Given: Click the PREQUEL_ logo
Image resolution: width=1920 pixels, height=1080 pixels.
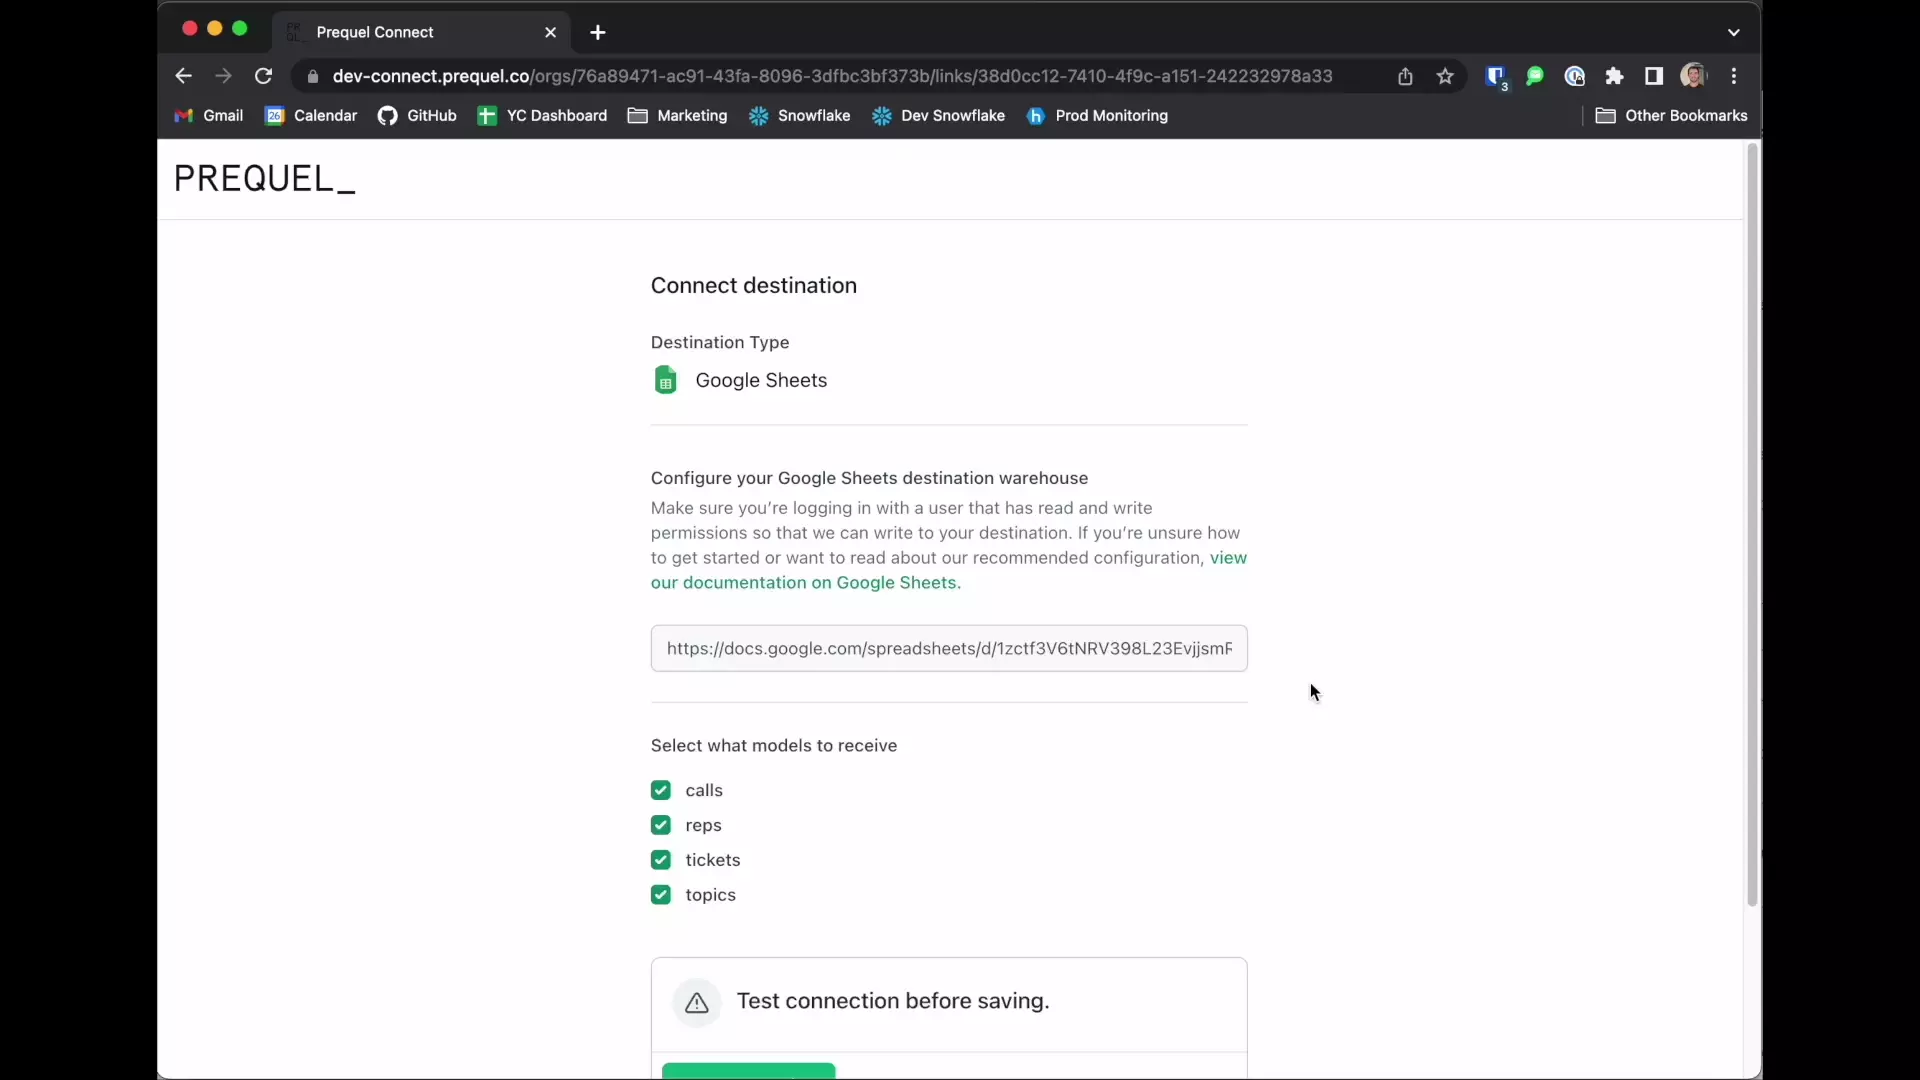Looking at the screenshot, I should click(265, 179).
